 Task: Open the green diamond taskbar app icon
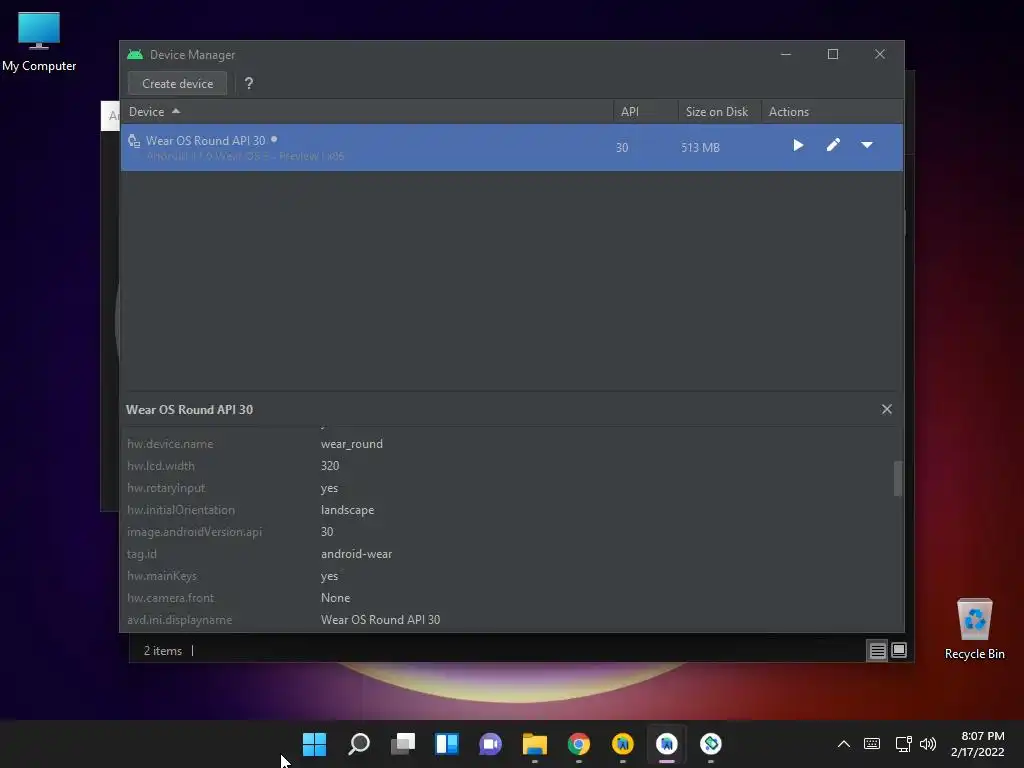[x=711, y=744]
